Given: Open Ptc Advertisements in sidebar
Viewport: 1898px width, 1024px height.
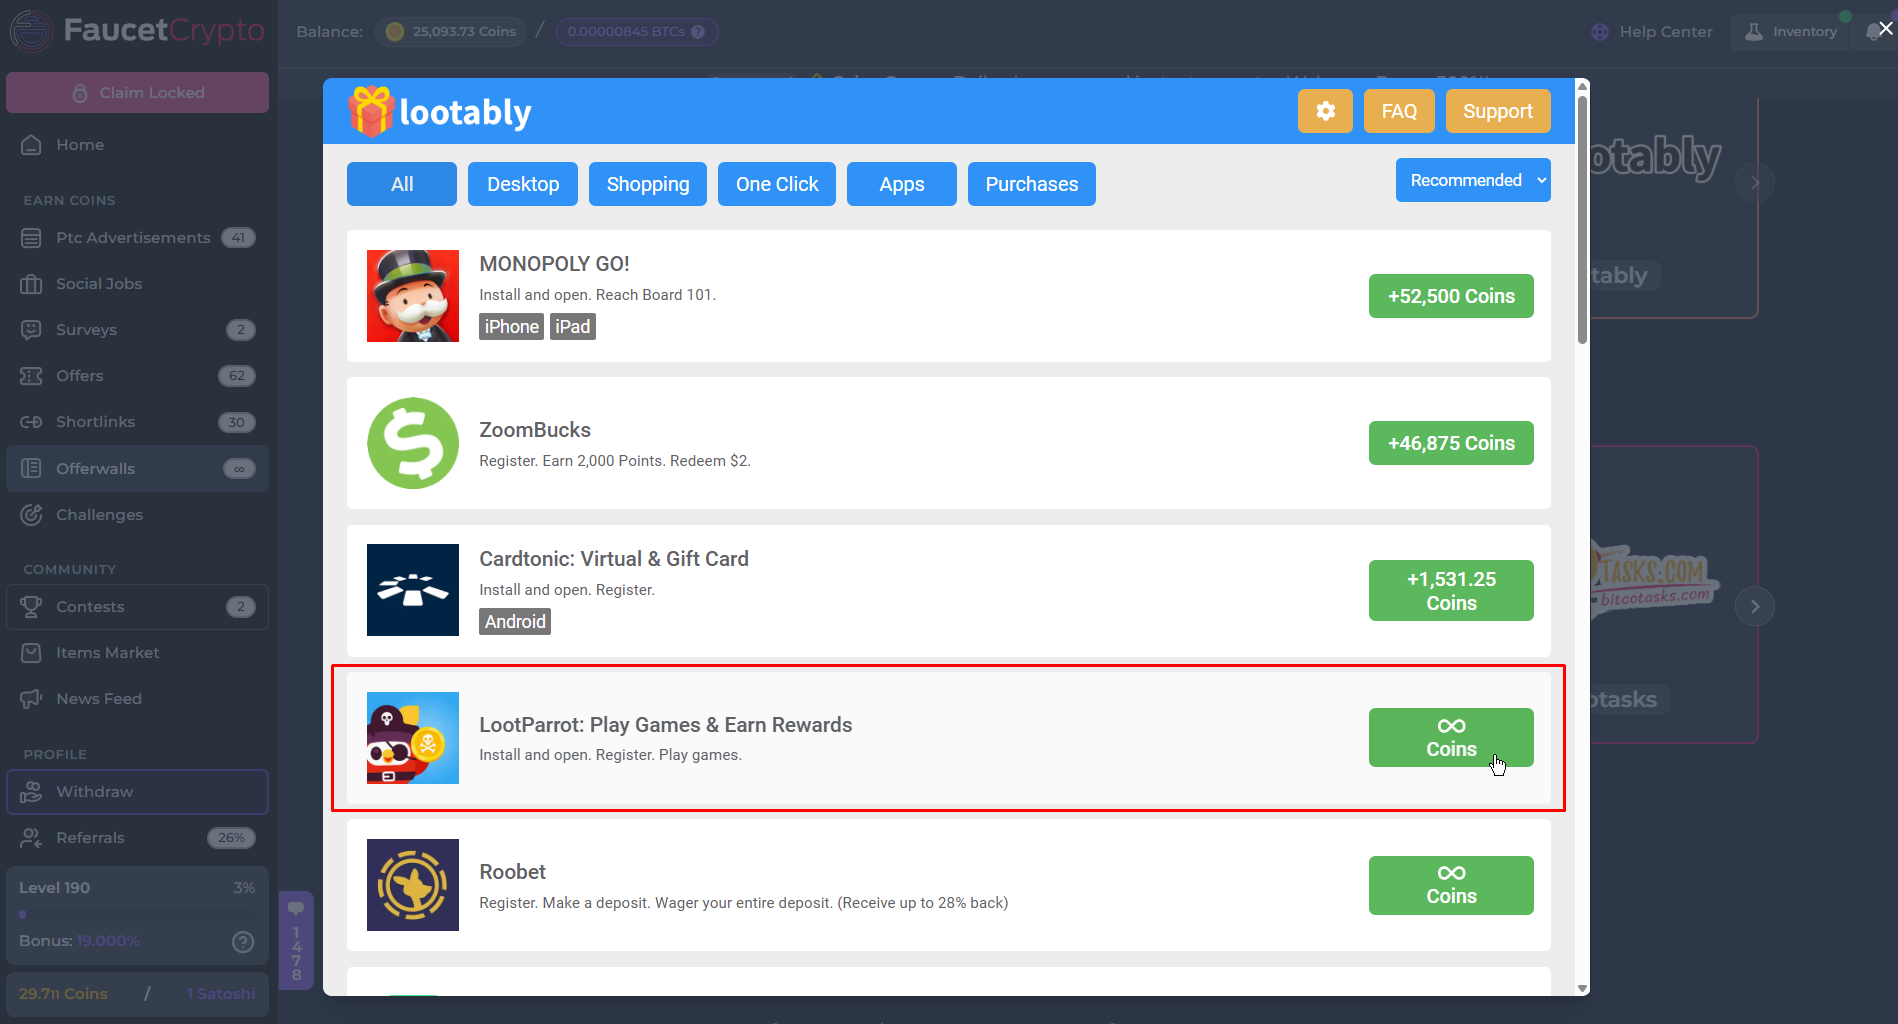Looking at the screenshot, I should [137, 238].
